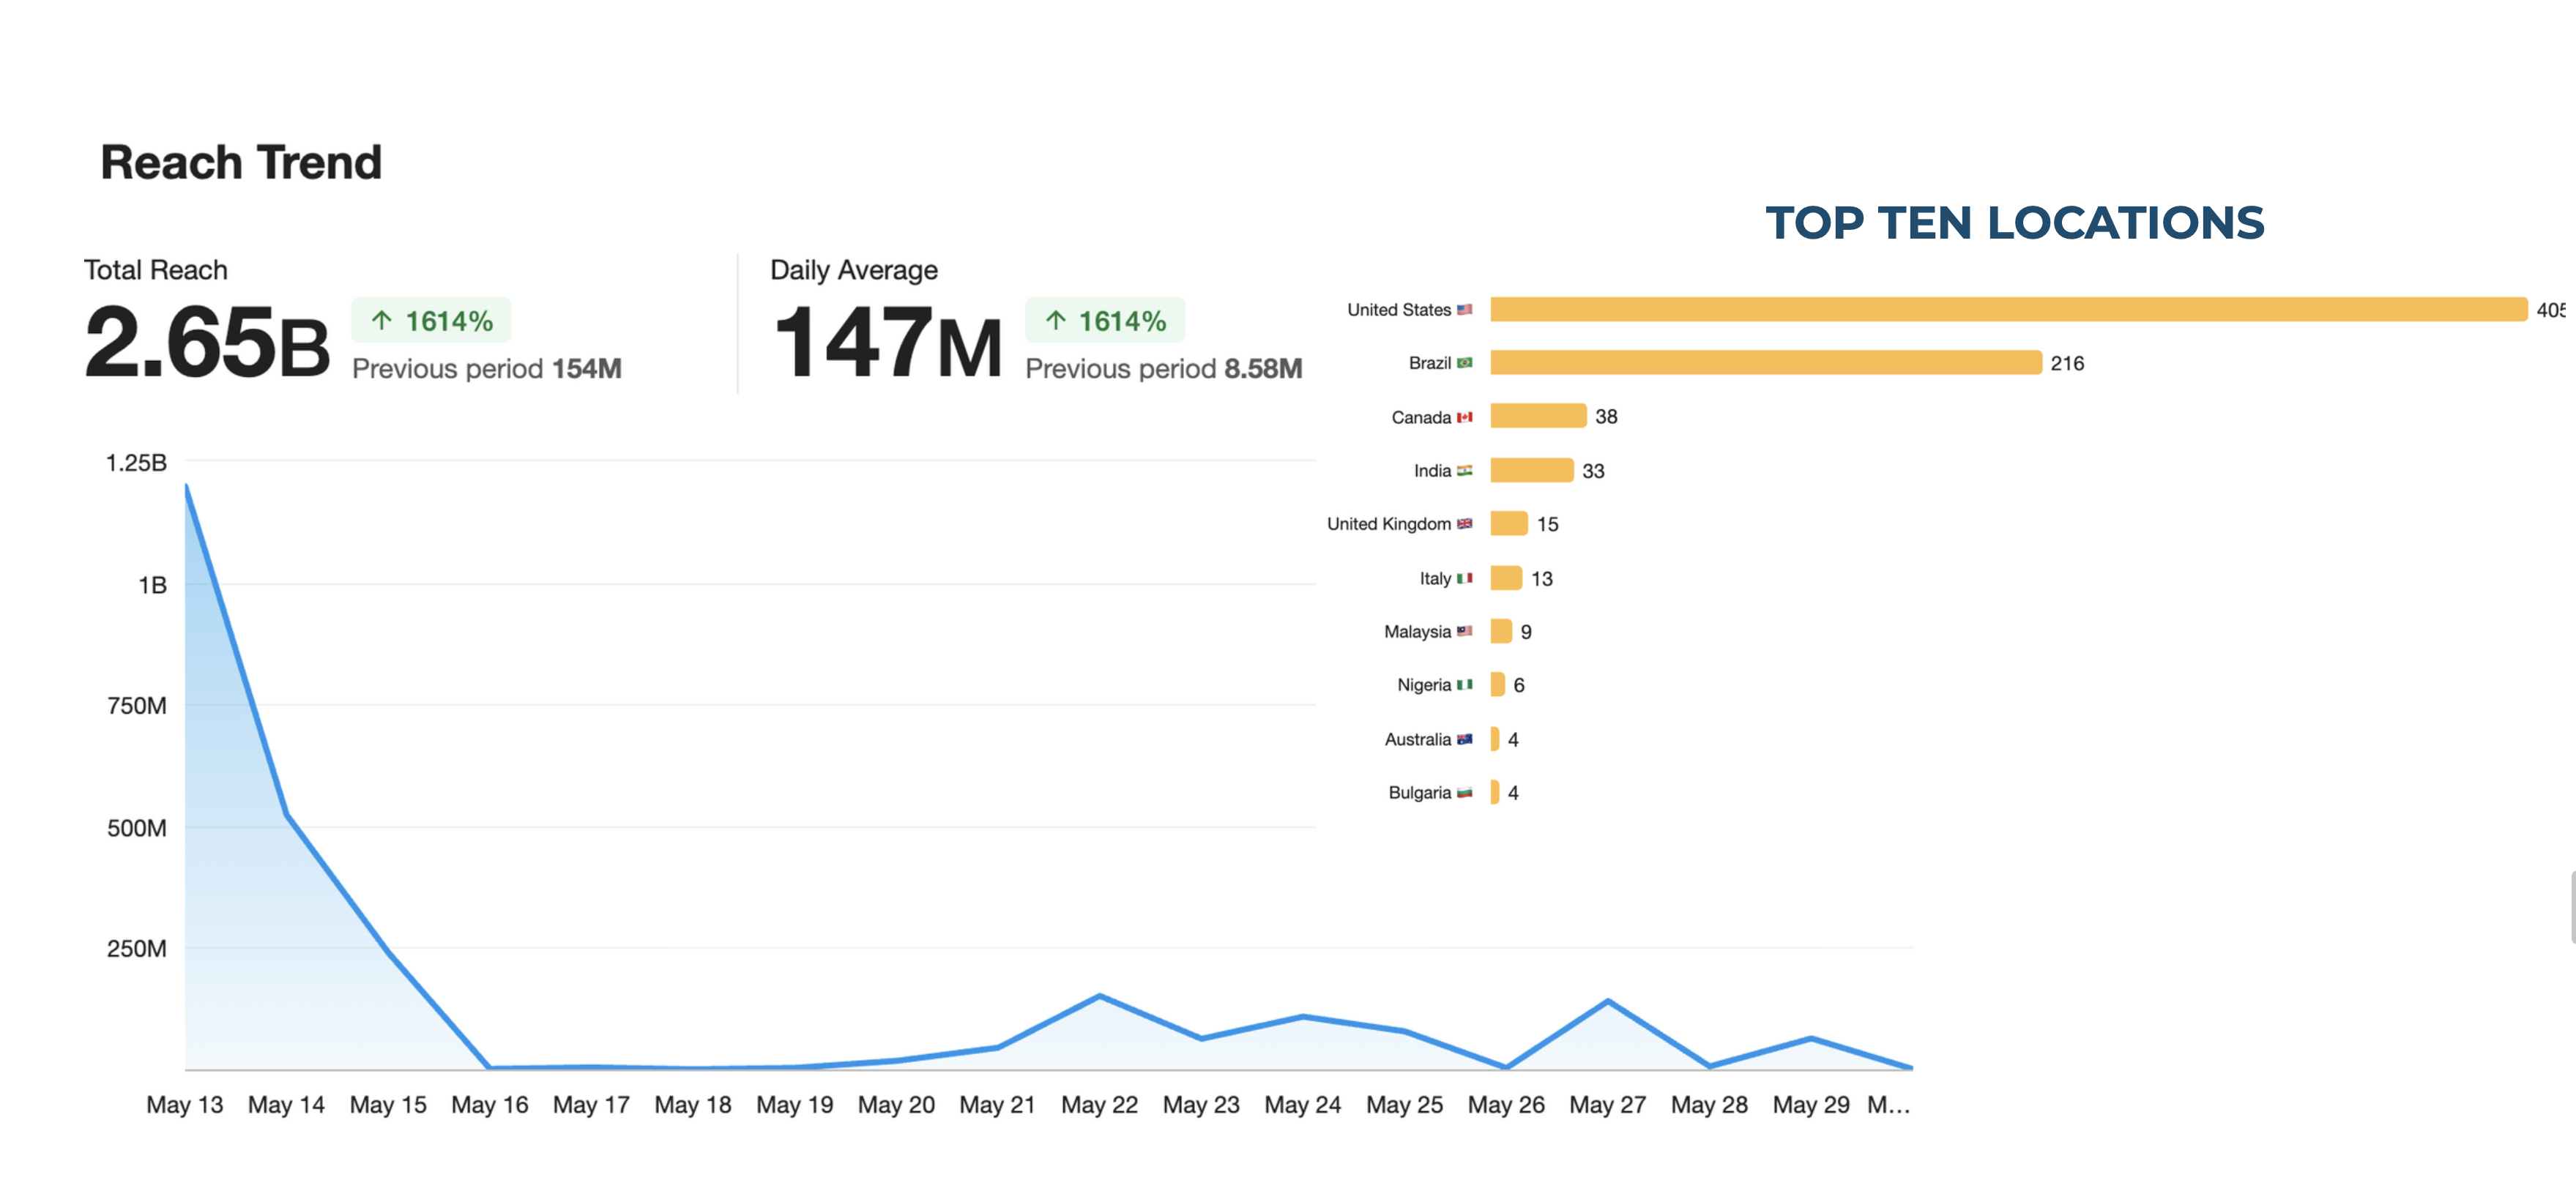Click the Bulgaria country label
This screenshot has width=2576, height=1202.
click(x=1419, y=793)
